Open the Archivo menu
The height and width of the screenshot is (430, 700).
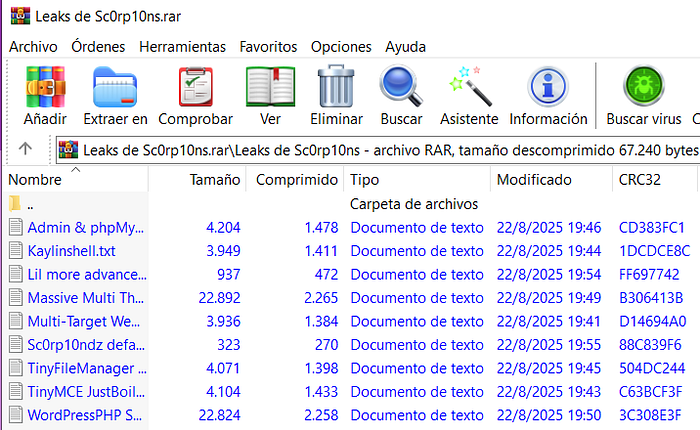coord(33,46)
